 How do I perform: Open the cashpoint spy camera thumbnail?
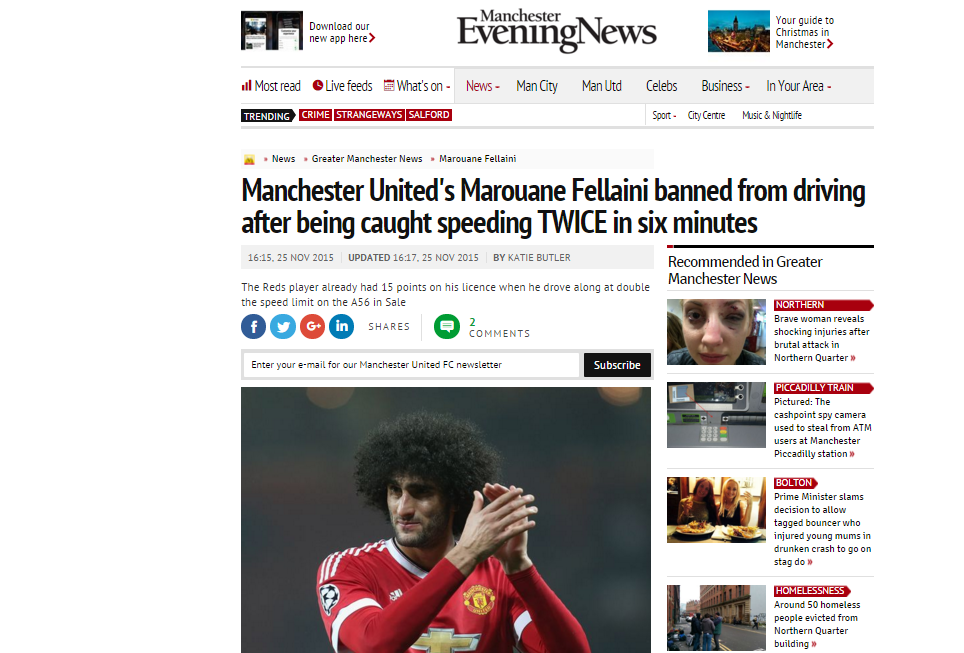(716, 415)
